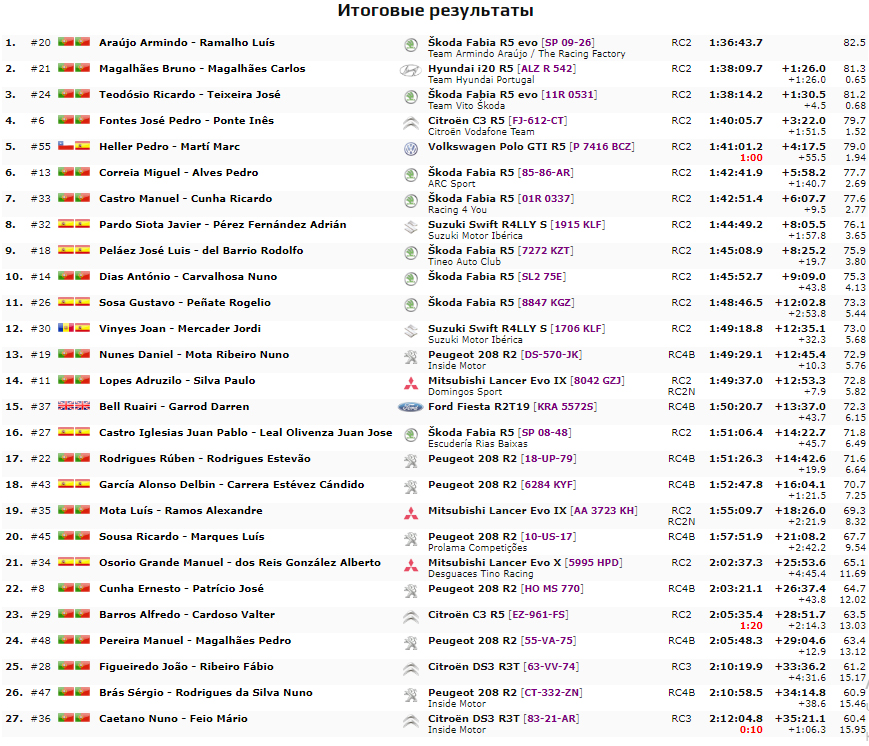
Task: Click the Volkswagen logo for Polo GTI R5
Action: pyautogui.click(x=410, y=148)
